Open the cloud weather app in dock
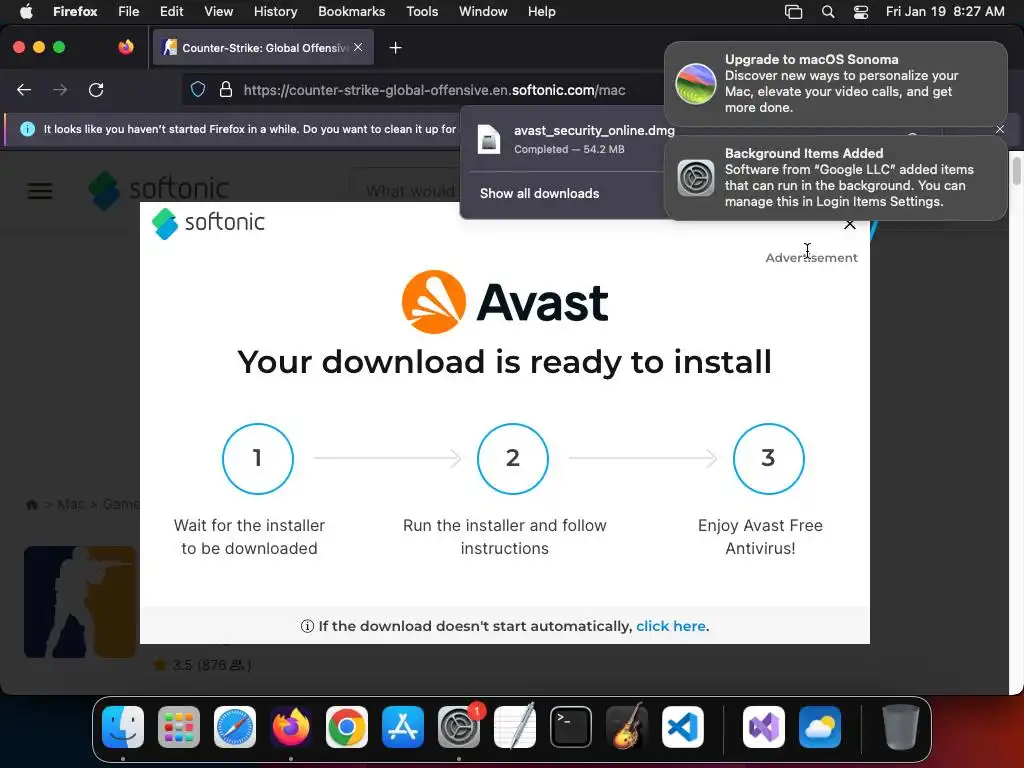1024x768 pixels. point(820,727)
